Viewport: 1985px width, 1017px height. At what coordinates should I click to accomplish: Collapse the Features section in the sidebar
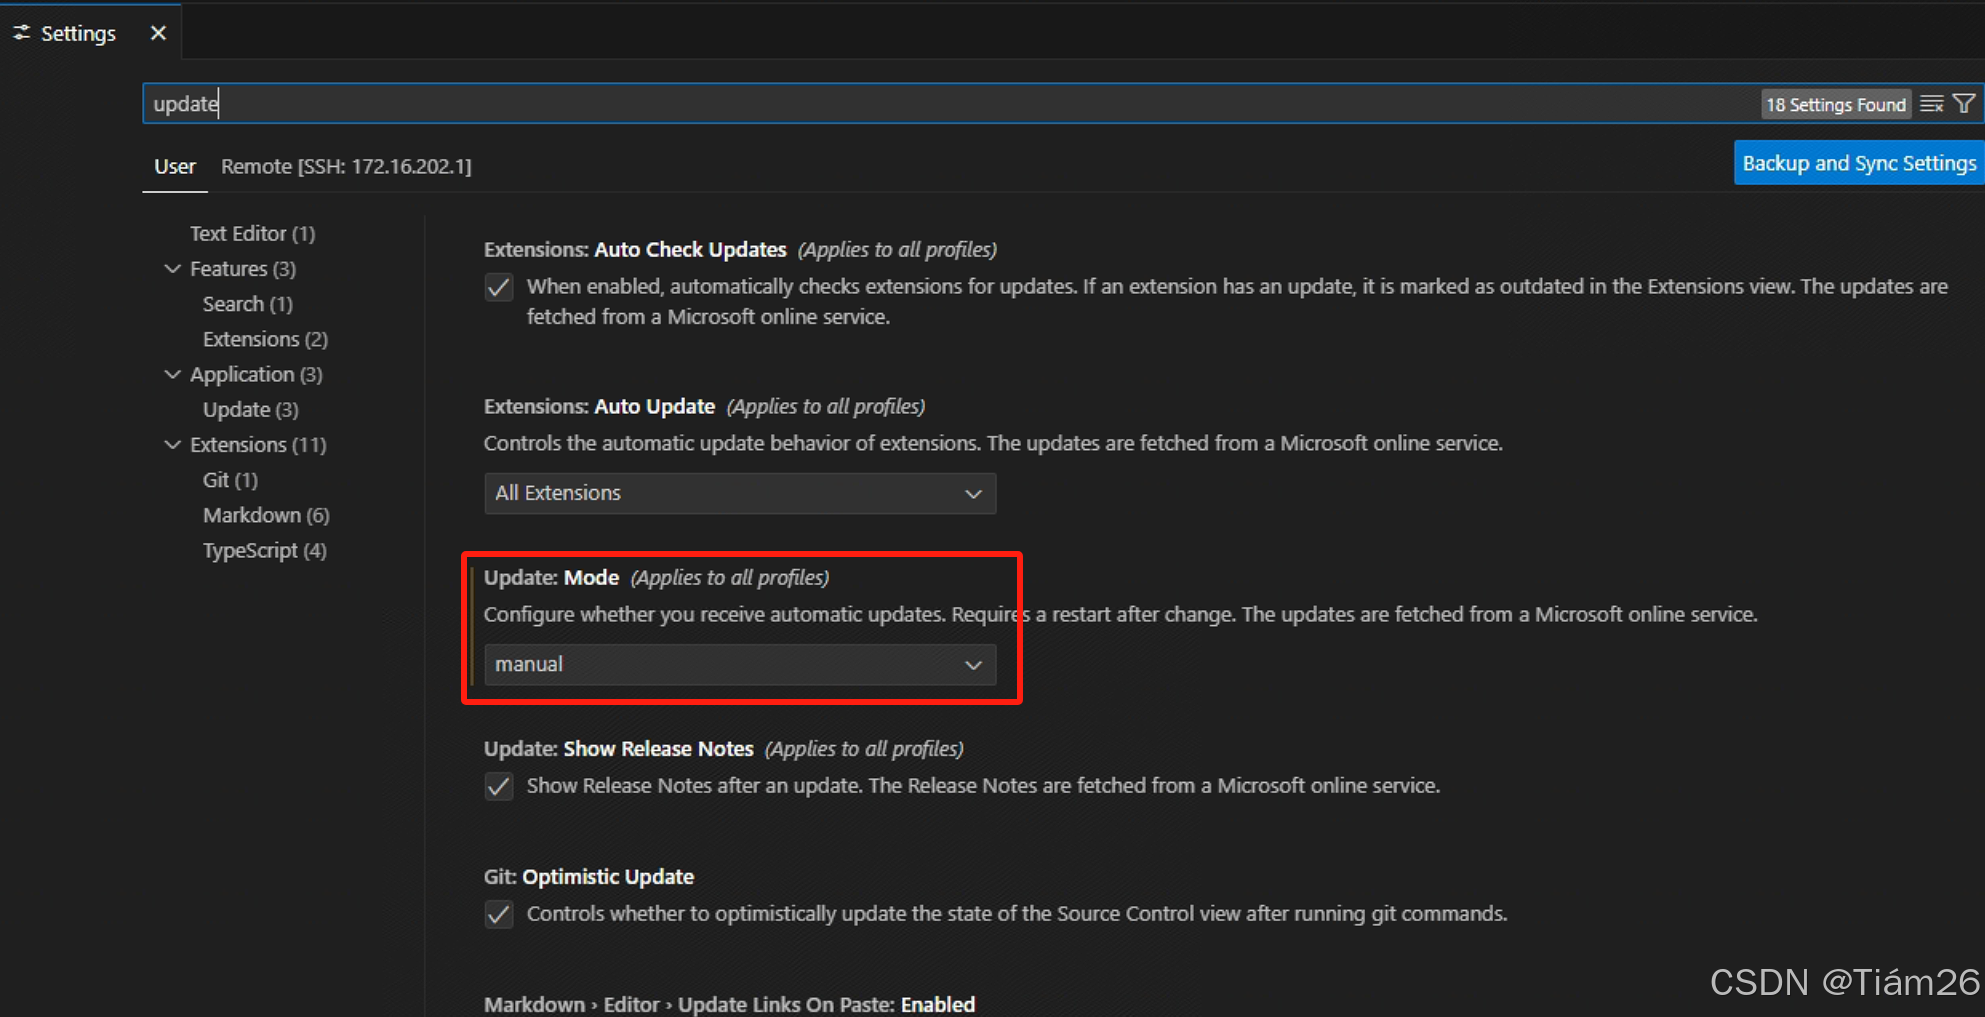pyautogui.click(x=172, y=268)
